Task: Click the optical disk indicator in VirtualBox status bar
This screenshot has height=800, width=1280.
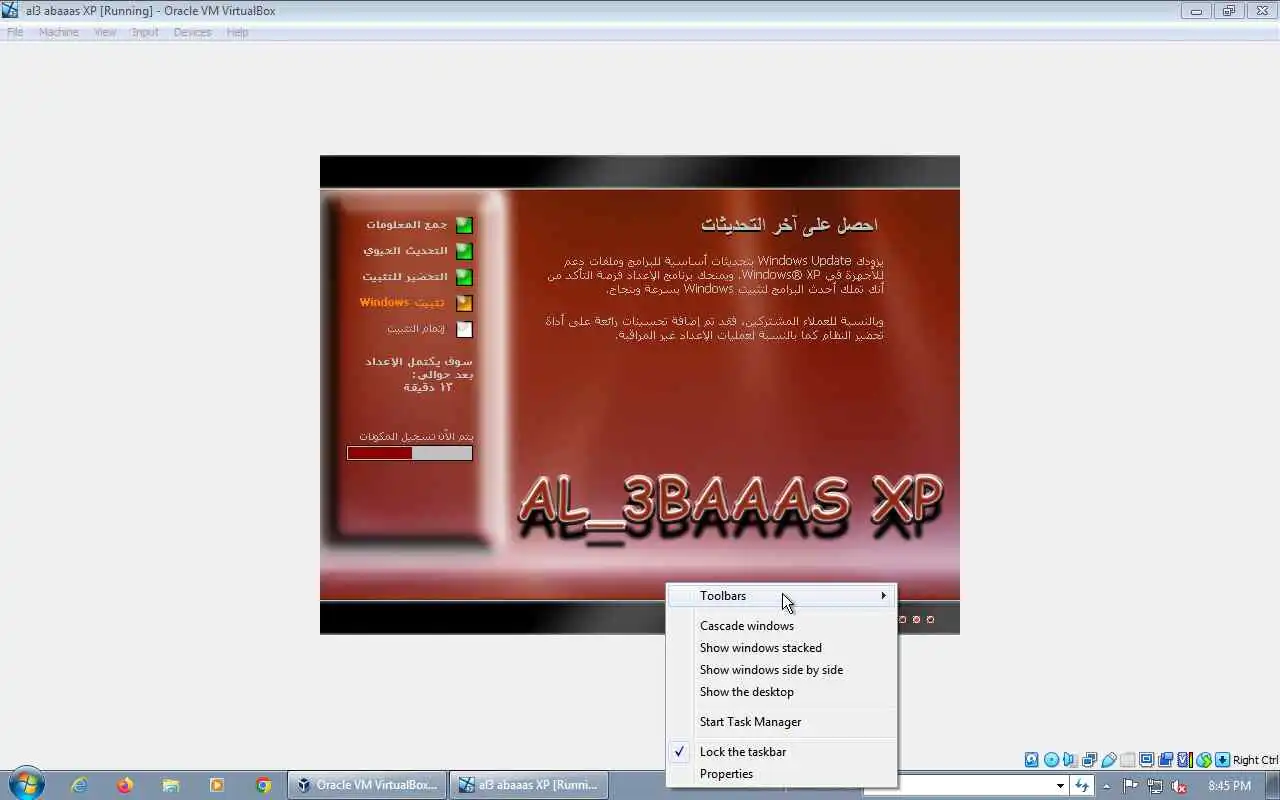Action: 1051,760
